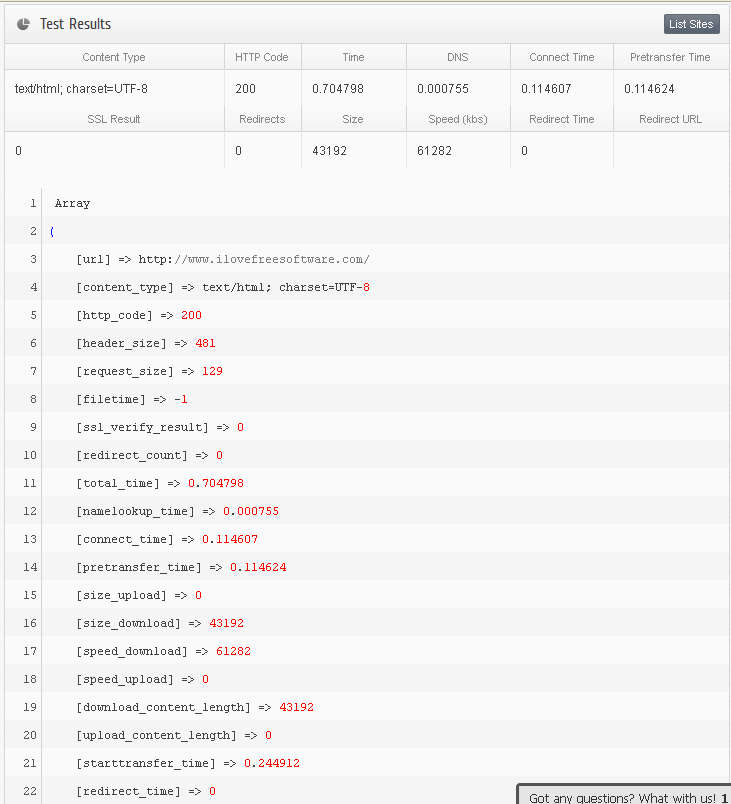Click the 'text/html; charset=UTF-8' table cell
The height and width of the screenshot is (804, 731).
click(x=81, y=89)
